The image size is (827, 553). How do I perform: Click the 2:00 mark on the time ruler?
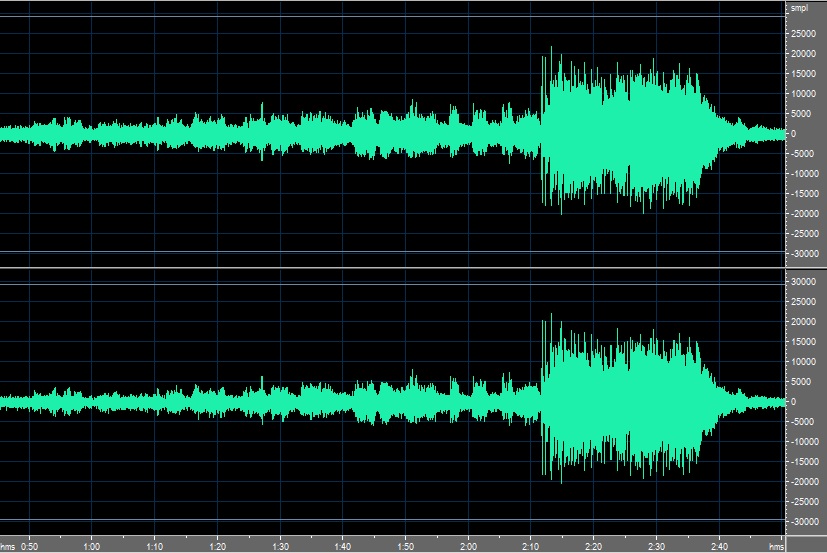point(468,547)
